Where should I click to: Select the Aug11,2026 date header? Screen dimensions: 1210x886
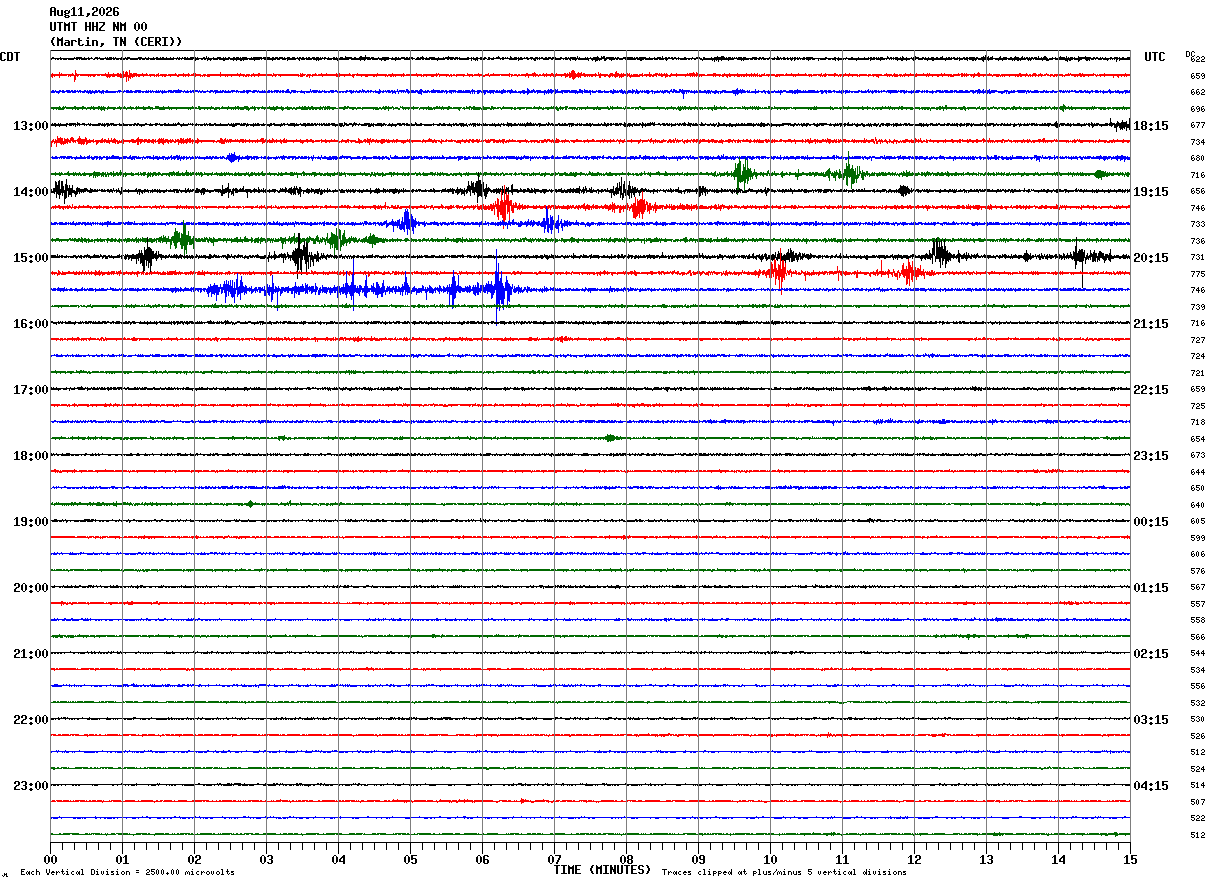click(x=84, y=12)
